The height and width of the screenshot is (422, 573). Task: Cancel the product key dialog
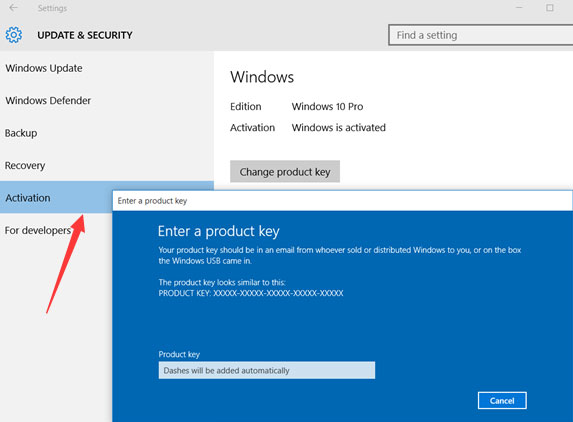click(502, 400)
